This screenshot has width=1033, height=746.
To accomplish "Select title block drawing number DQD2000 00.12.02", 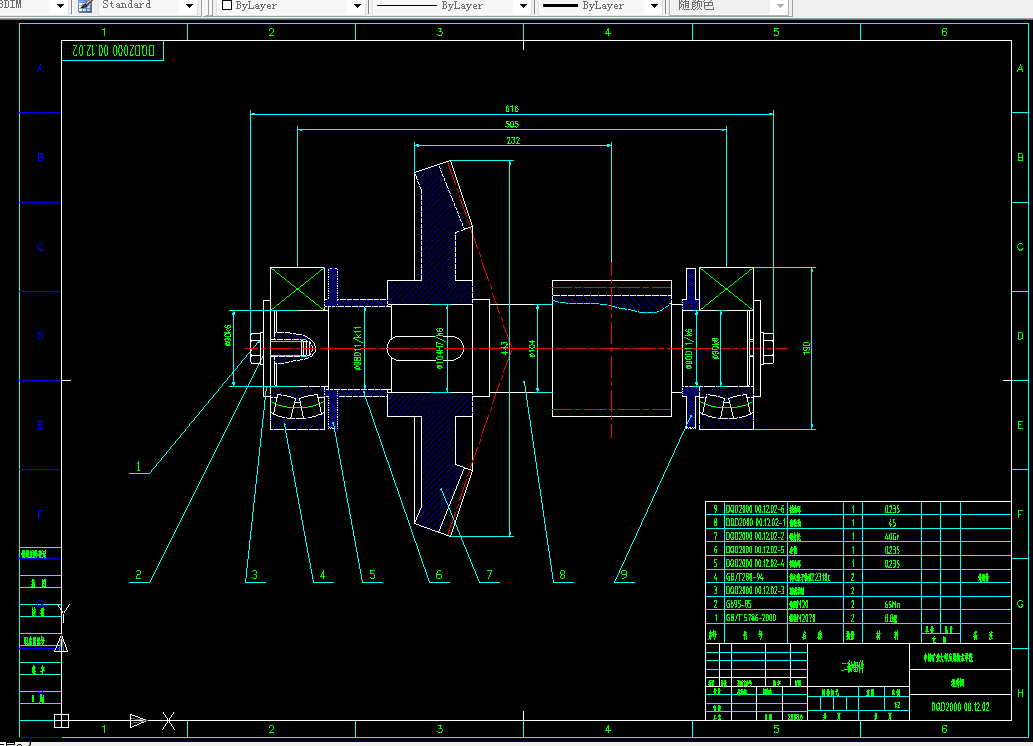I will tap(960, 707).
